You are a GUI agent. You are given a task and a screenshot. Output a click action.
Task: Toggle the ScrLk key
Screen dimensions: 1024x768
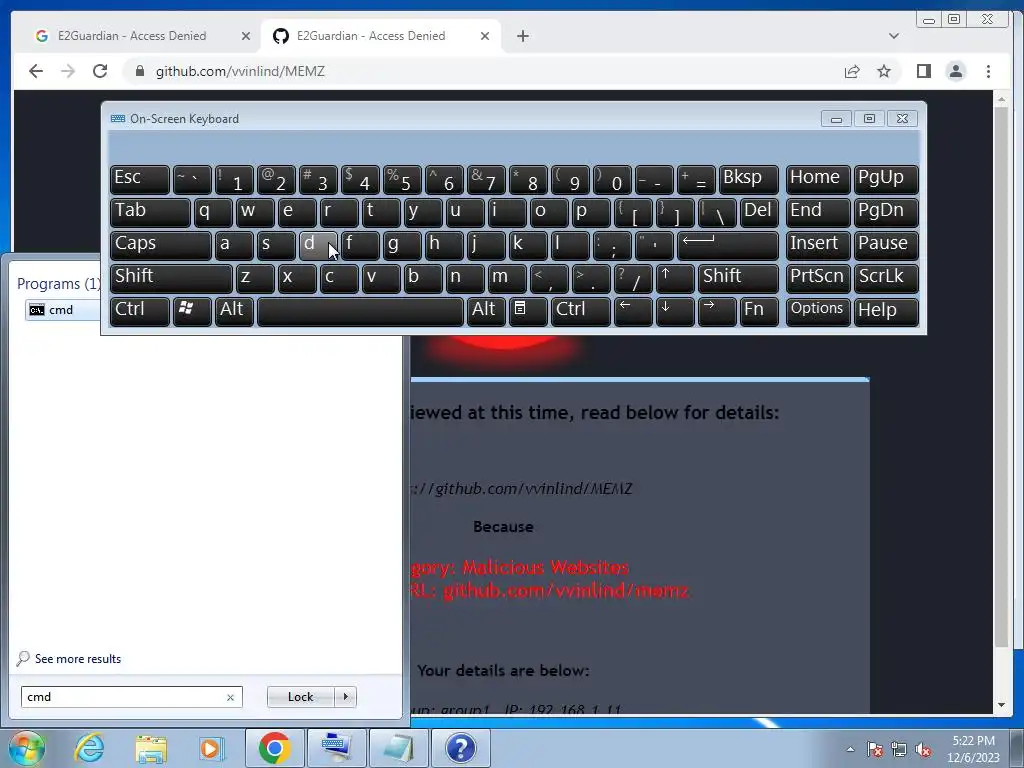[x=886, y=278]
